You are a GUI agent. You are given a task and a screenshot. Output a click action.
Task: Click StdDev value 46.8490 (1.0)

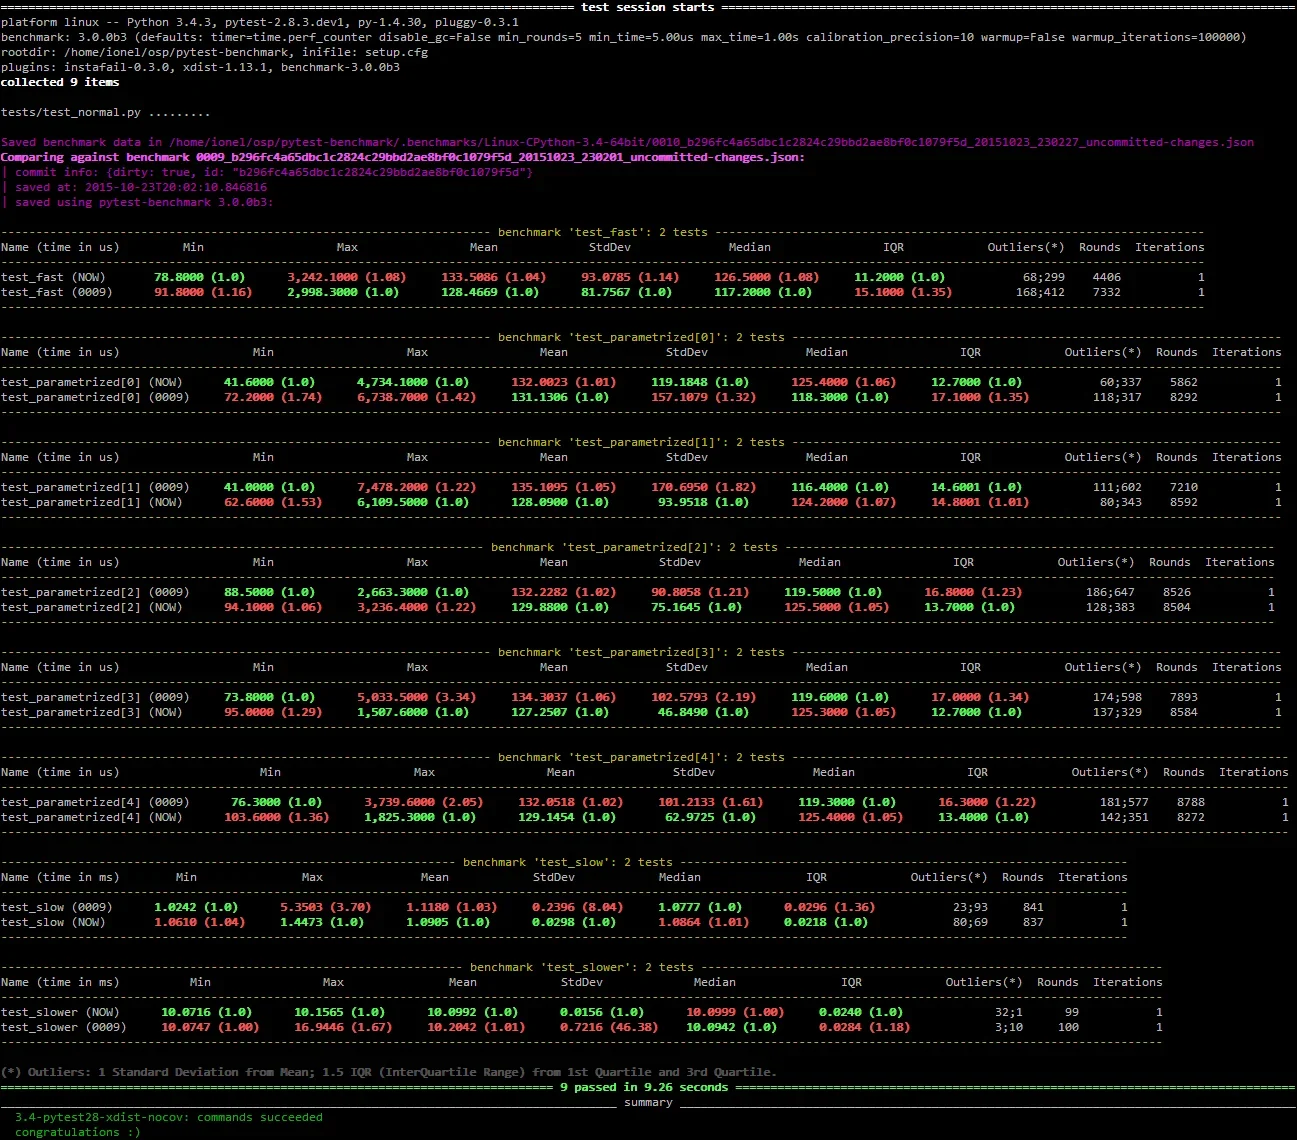(x=703, y=712)
